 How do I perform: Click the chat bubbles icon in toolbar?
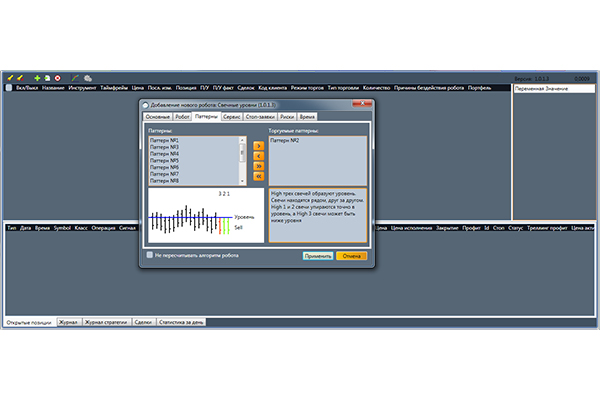pos(88,77)
